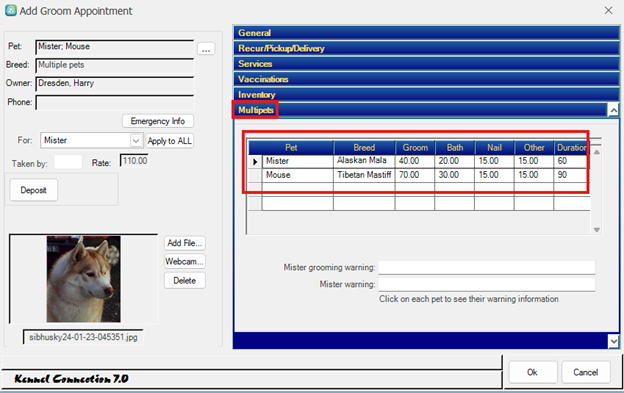This screenshot has width=624, height=393.
Task: Click Mister's Groom price 40.00
Action: click(414, 161)
